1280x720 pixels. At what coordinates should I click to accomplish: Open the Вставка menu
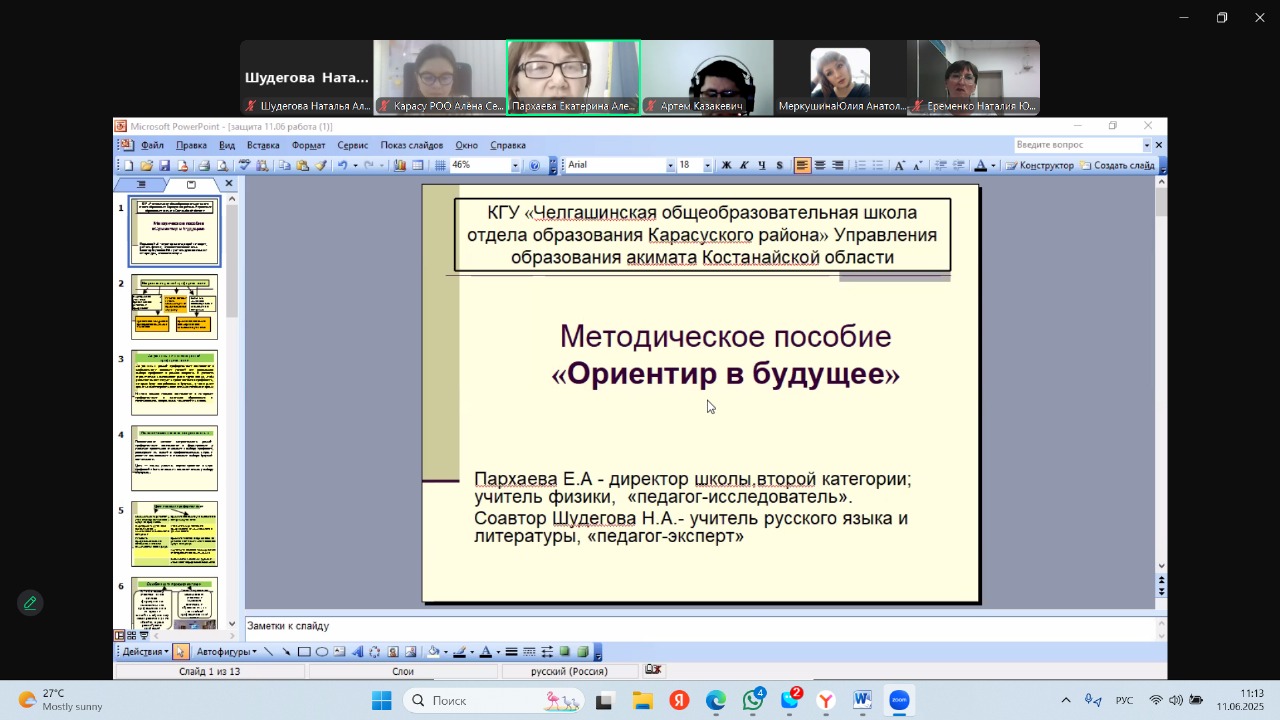click(263, 145)
